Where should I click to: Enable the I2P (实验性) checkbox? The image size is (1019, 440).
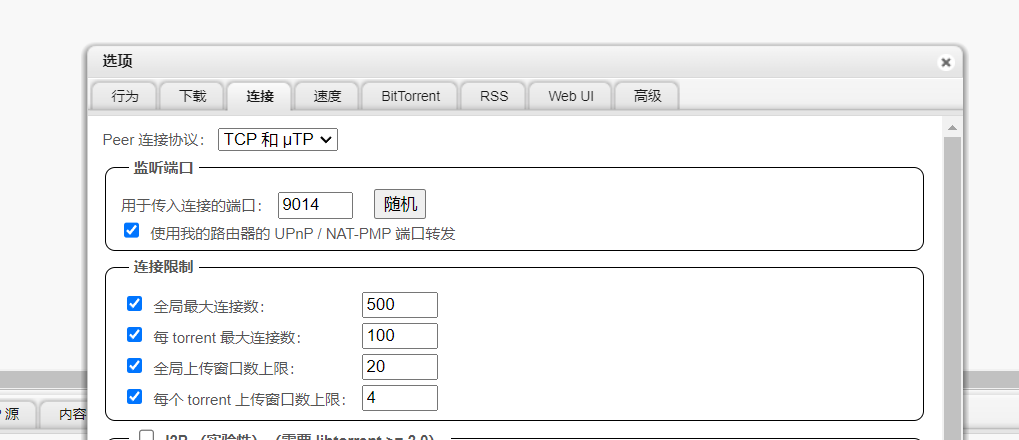pyautogui.click(x=147, y=435)
